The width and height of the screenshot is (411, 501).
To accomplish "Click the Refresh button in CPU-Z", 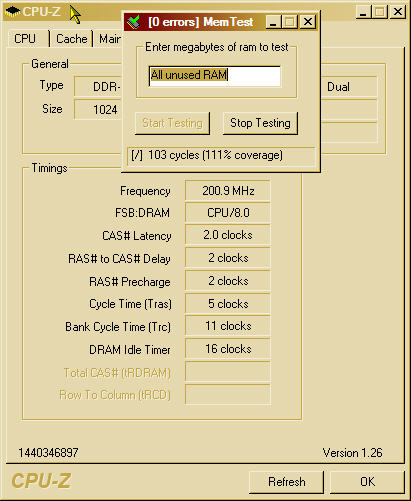I will click(286, 482).
